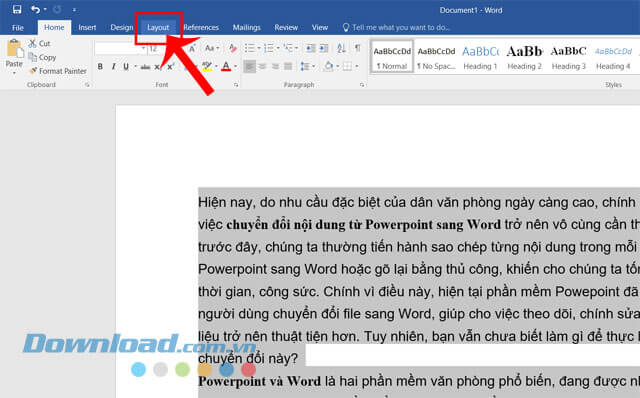
Task: Open the Underline style dropdown arrow
Action: tap(135, 67)
